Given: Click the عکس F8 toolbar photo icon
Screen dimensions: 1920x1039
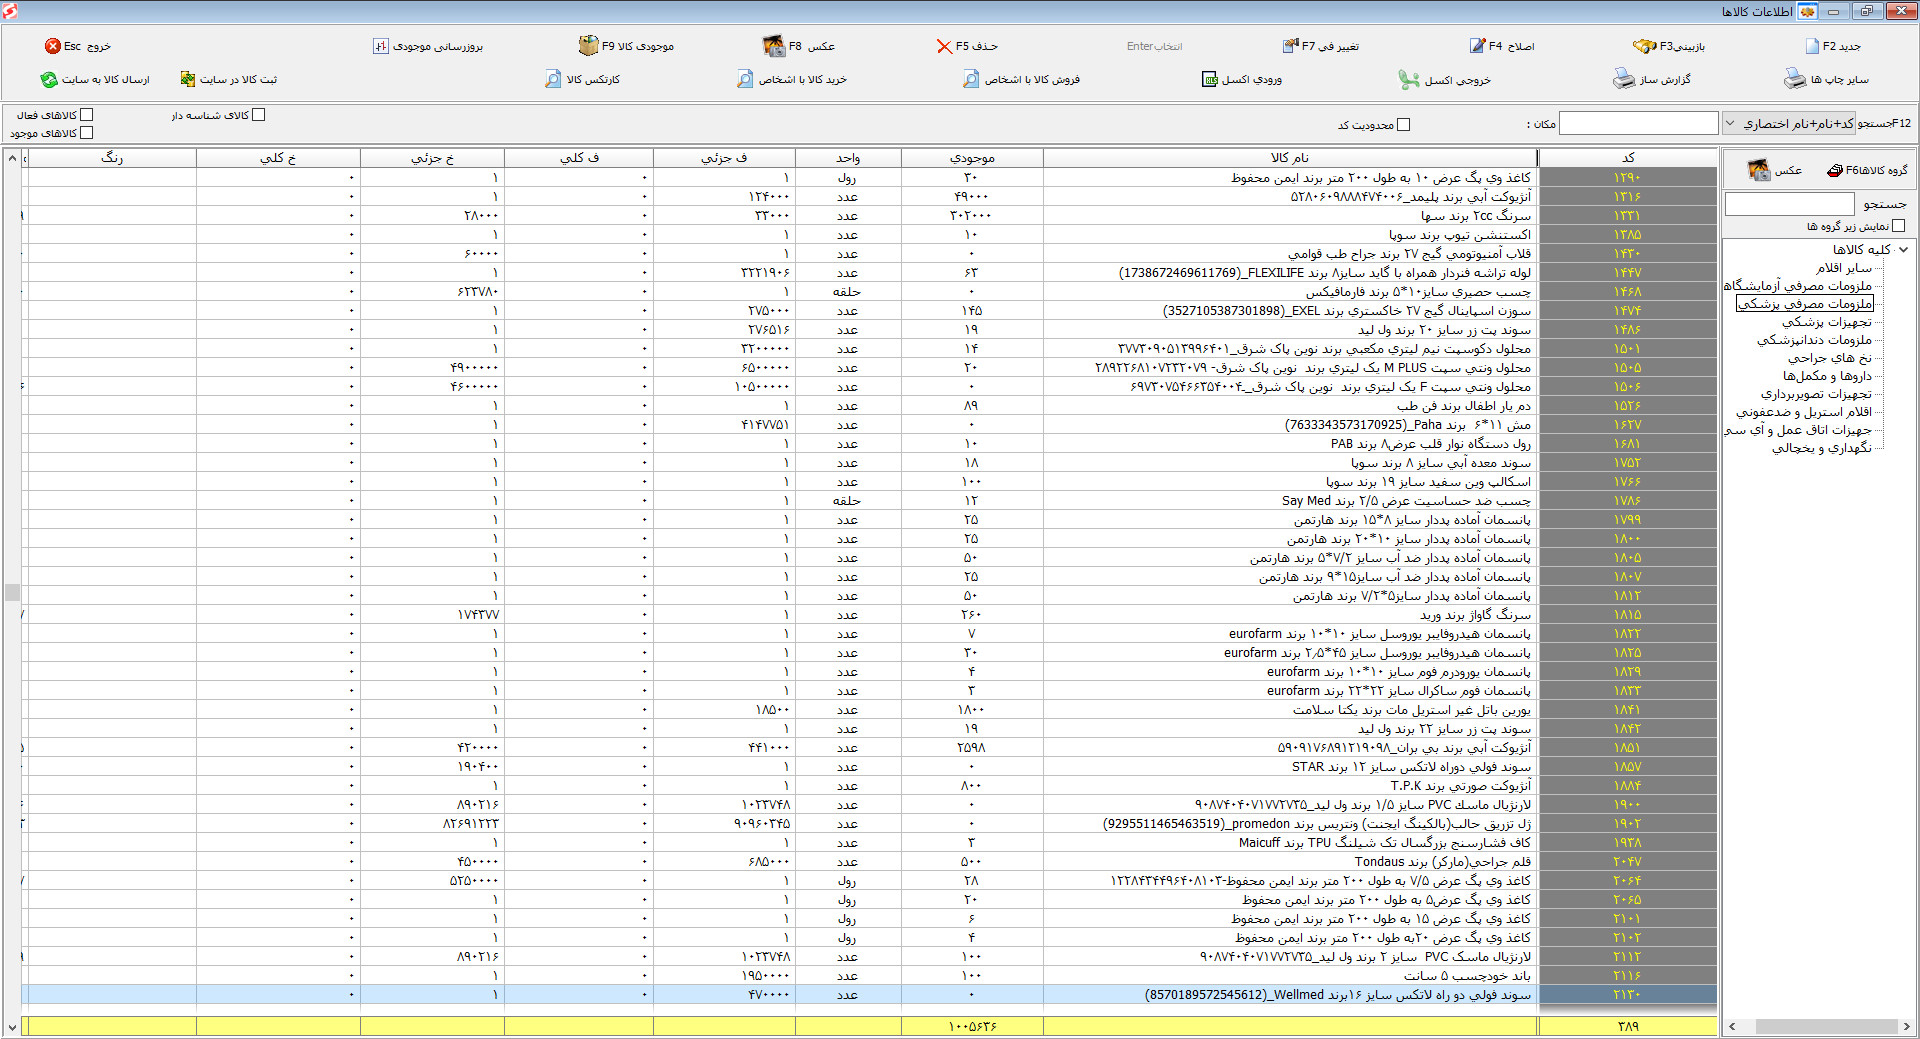Looking at the screenshot, I should 774,46.
